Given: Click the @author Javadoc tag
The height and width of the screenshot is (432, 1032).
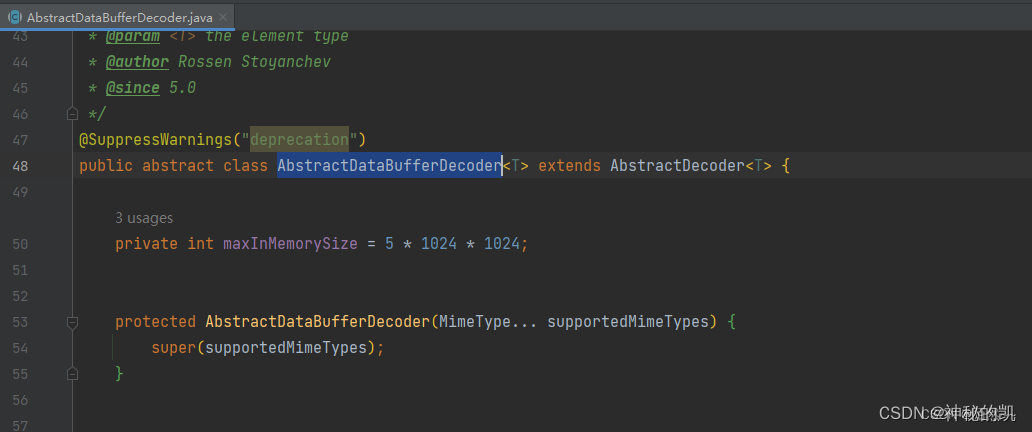Looking at the screenshot, I should [x=137, y=62].
